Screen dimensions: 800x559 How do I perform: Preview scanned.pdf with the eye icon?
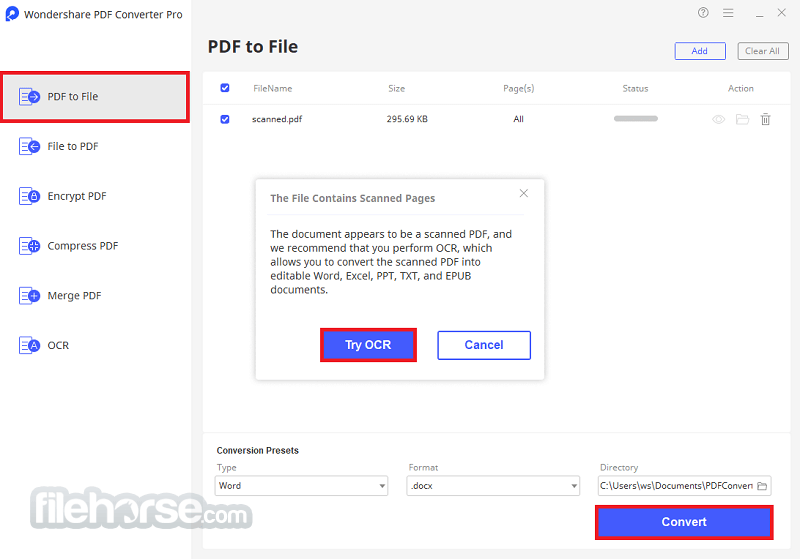[x=718, y=119]
